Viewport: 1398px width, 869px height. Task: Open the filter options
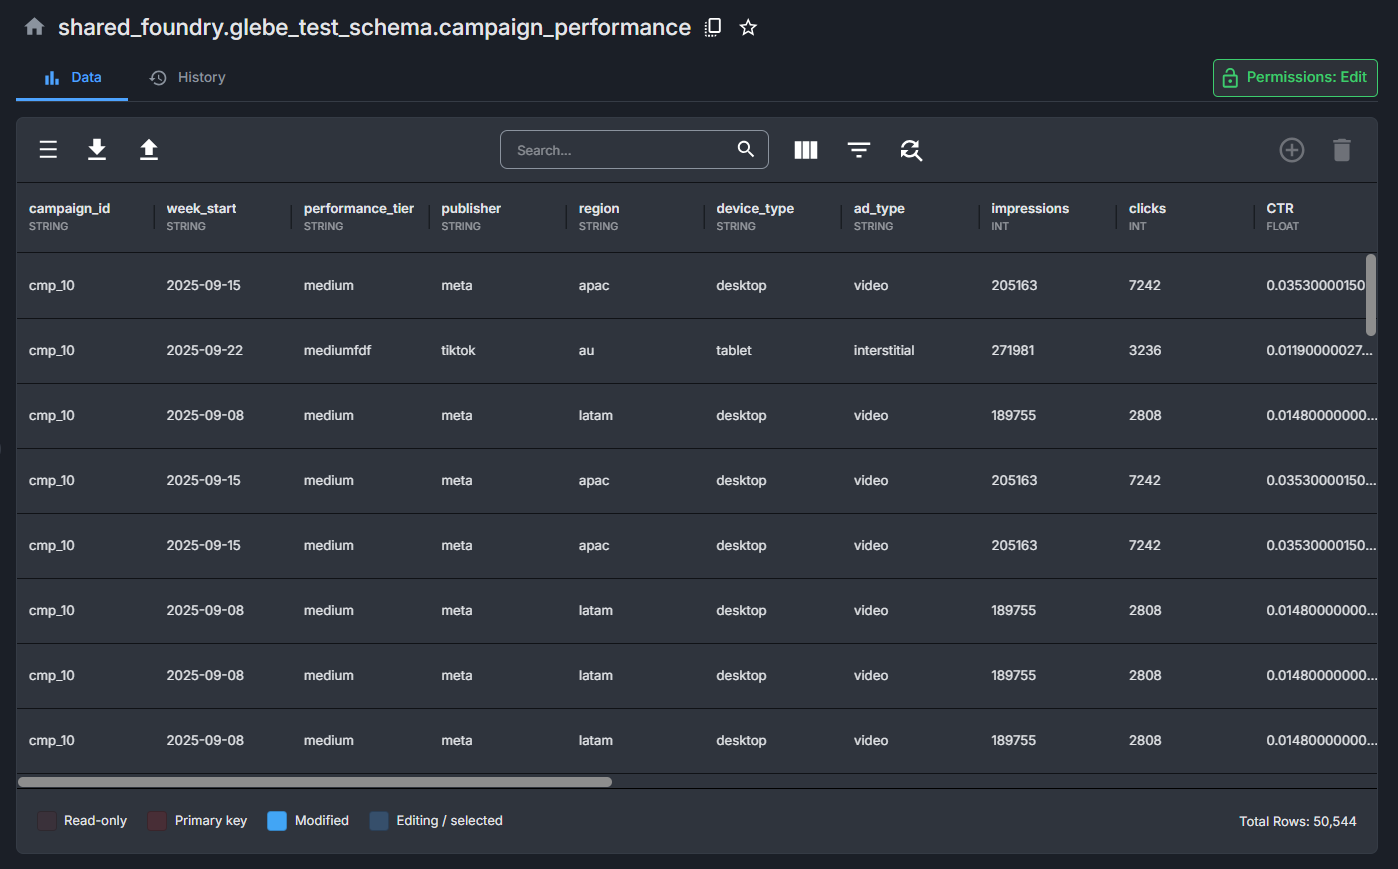click(x=859, y=150)
